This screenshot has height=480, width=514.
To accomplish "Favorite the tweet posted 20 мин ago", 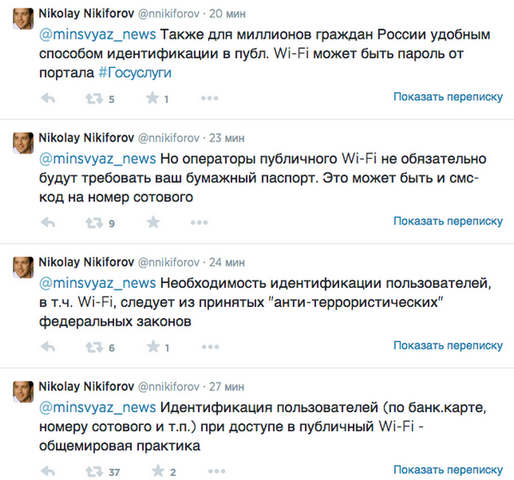I will (x=152, y=98).
